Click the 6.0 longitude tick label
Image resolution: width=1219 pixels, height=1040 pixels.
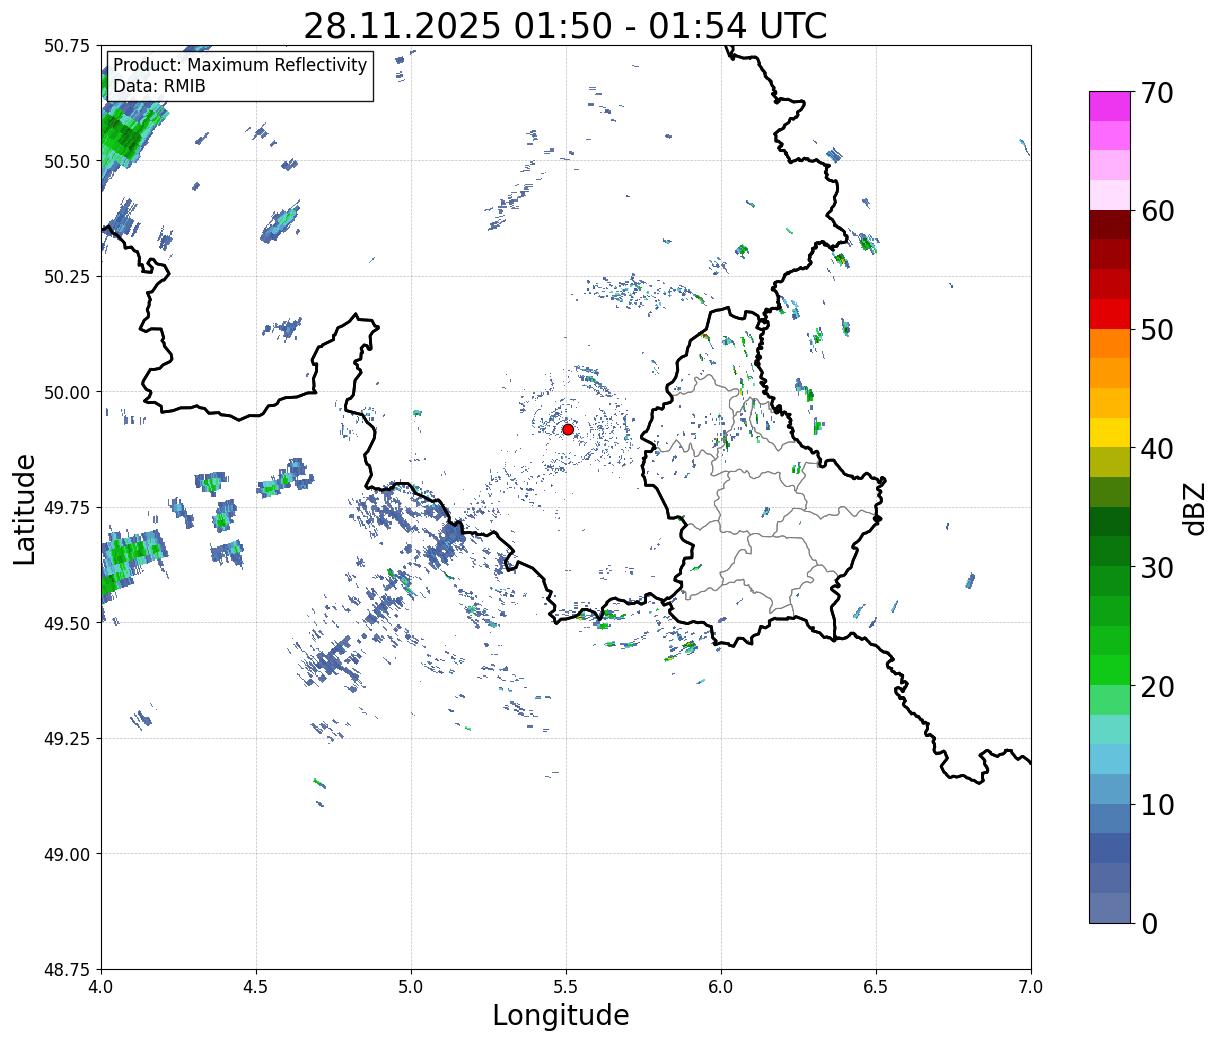coord(721,987)
